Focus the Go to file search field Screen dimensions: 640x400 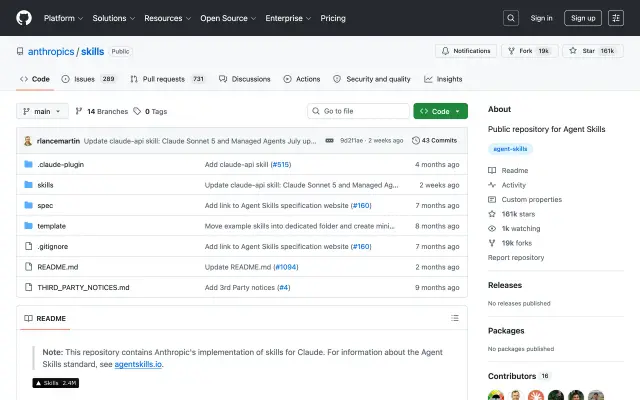pyautogui.click(x=358, y=111)
